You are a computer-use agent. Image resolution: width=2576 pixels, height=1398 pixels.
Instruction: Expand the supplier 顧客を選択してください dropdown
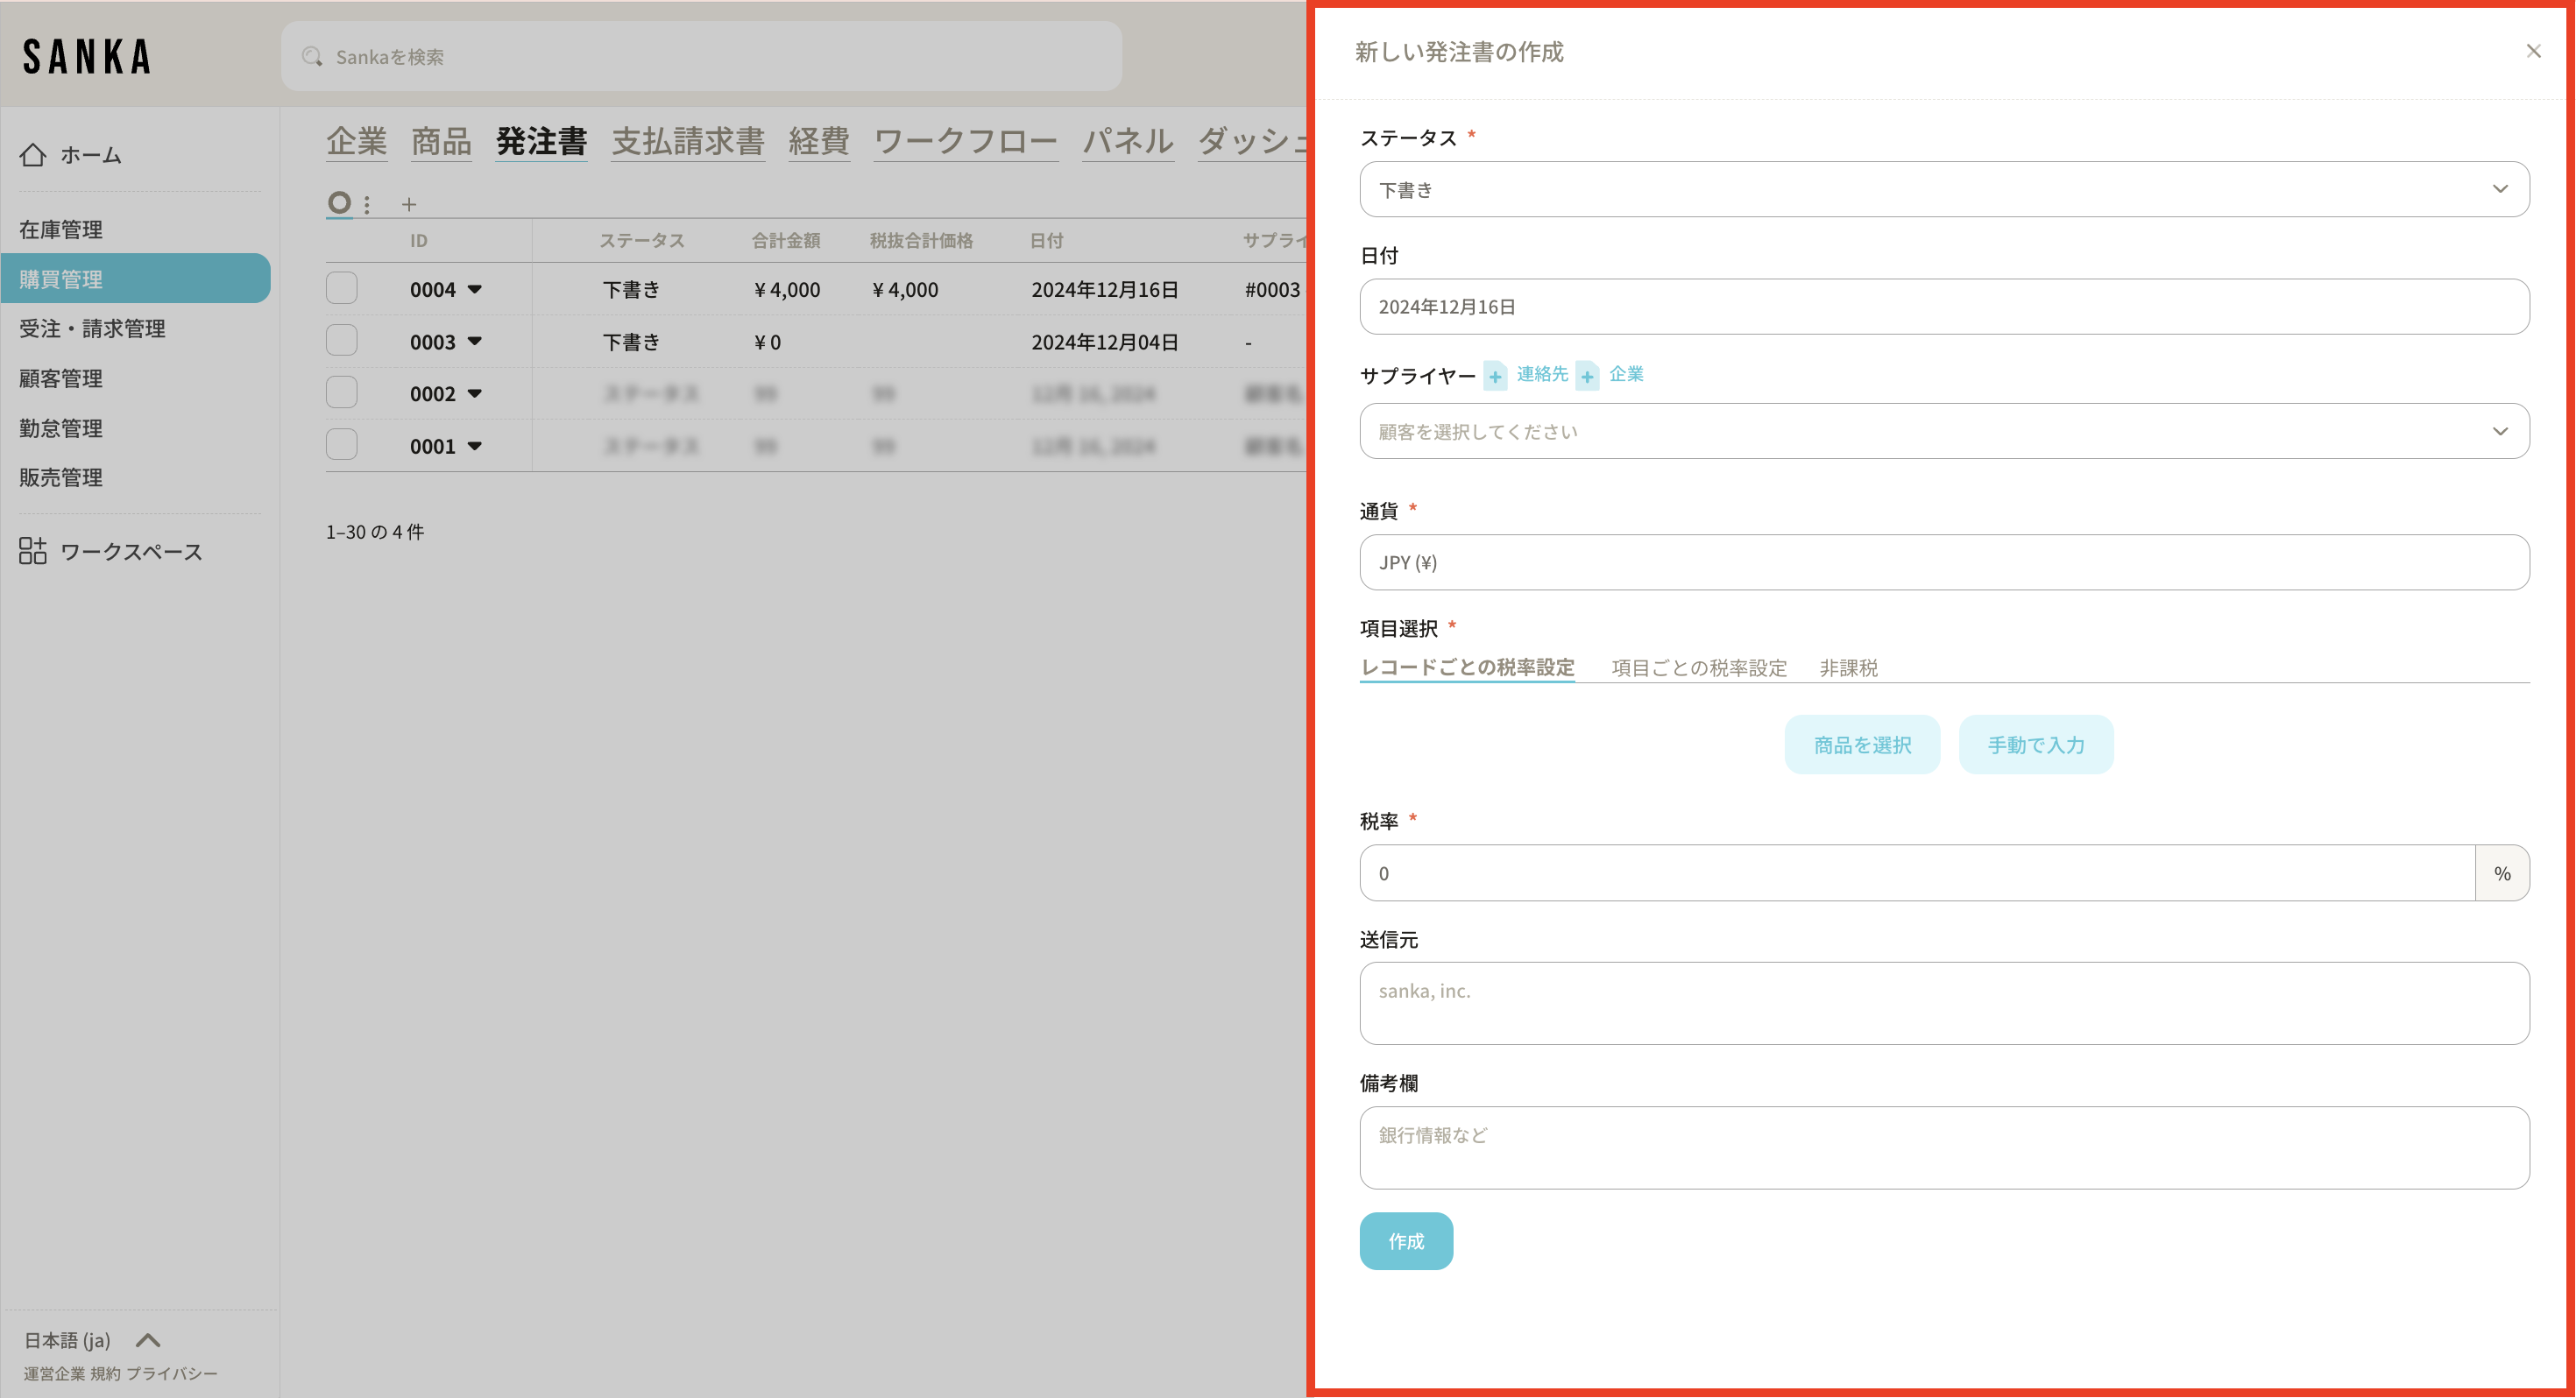[x=1943, y=432]
